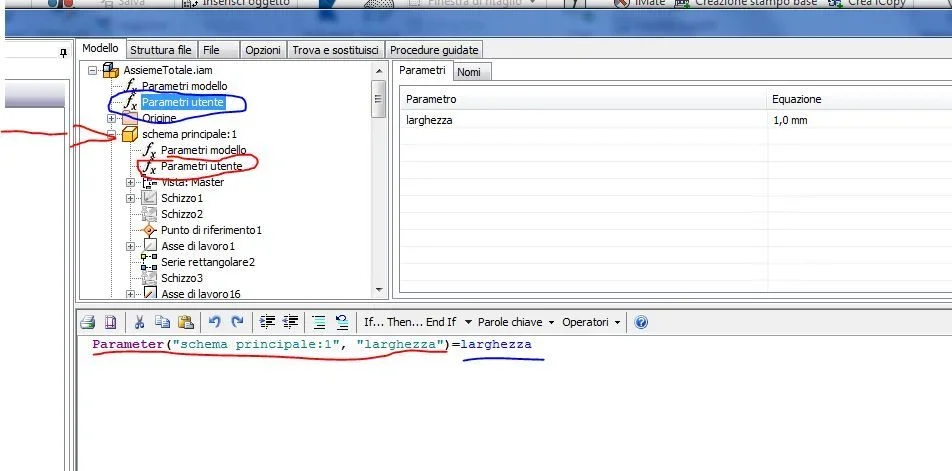The width and height of the screenshot is (952, 471).
Task: Expand the Origine folder node
Action: (x=112, y=118)
